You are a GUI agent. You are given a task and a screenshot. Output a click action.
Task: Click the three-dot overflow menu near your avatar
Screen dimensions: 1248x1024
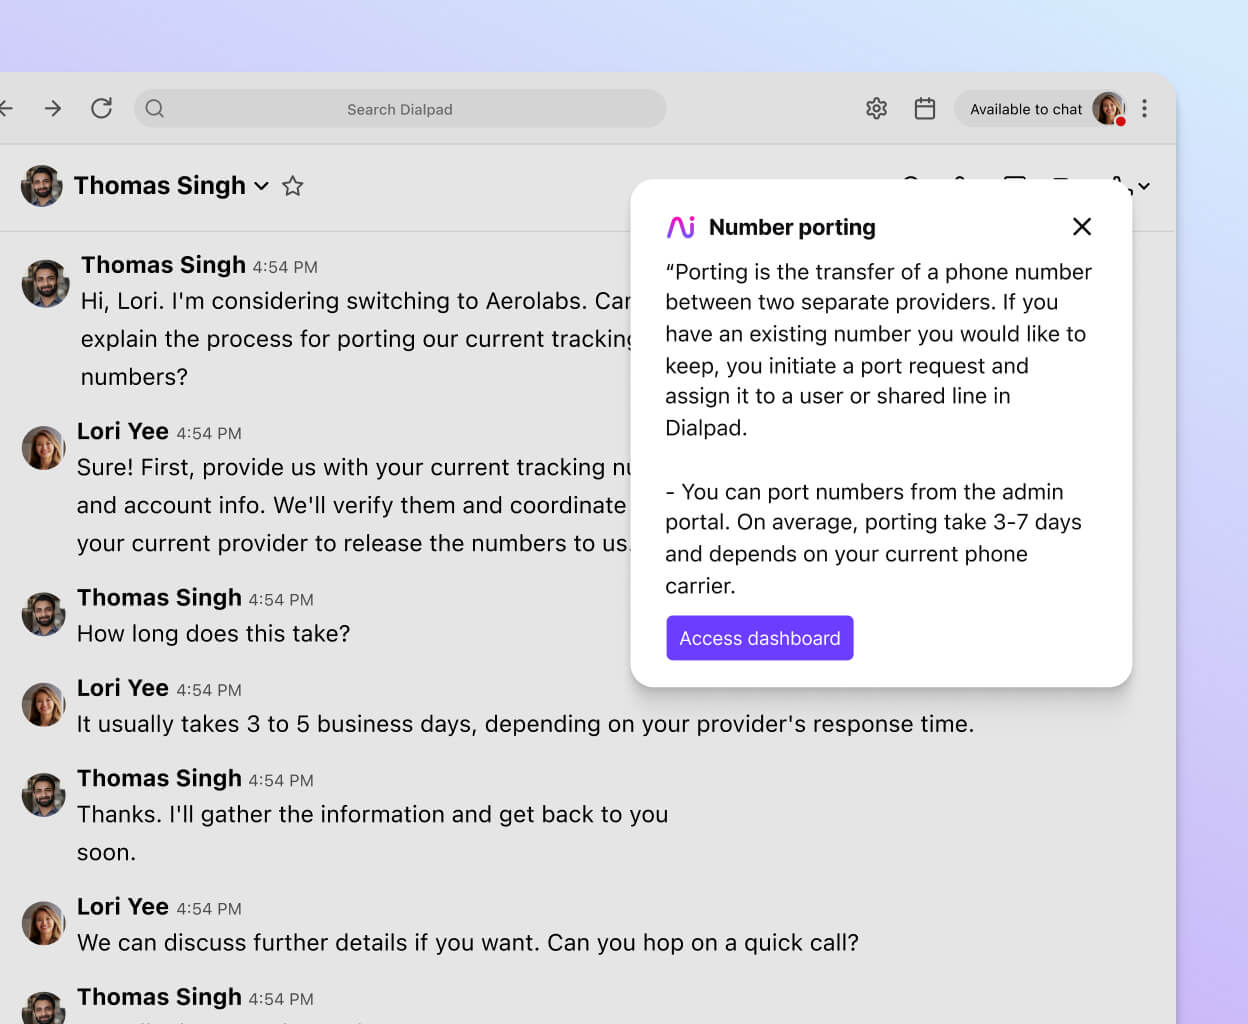click(1145, 109)
